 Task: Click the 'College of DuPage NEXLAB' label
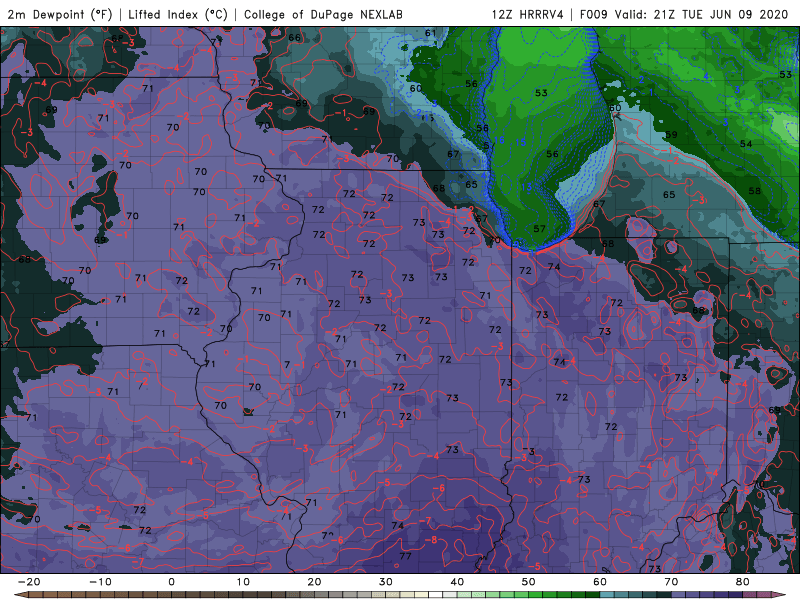(323, 14)
